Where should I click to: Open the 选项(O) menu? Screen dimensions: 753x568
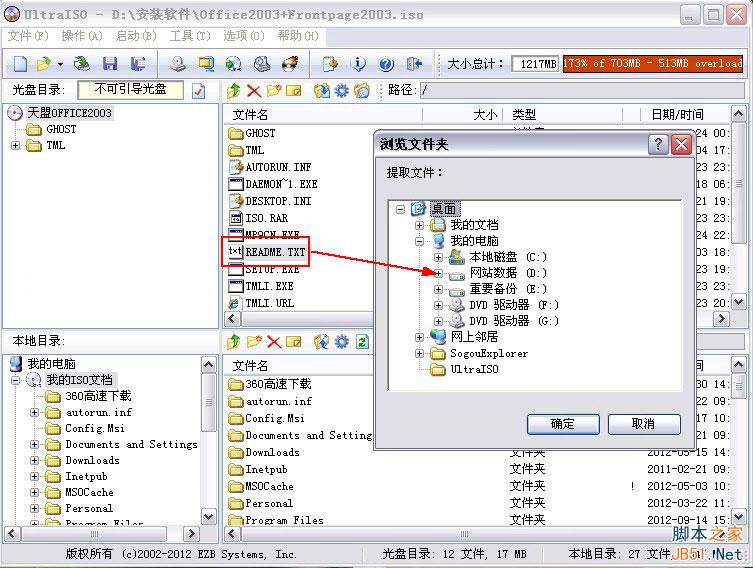click(244, 36)
